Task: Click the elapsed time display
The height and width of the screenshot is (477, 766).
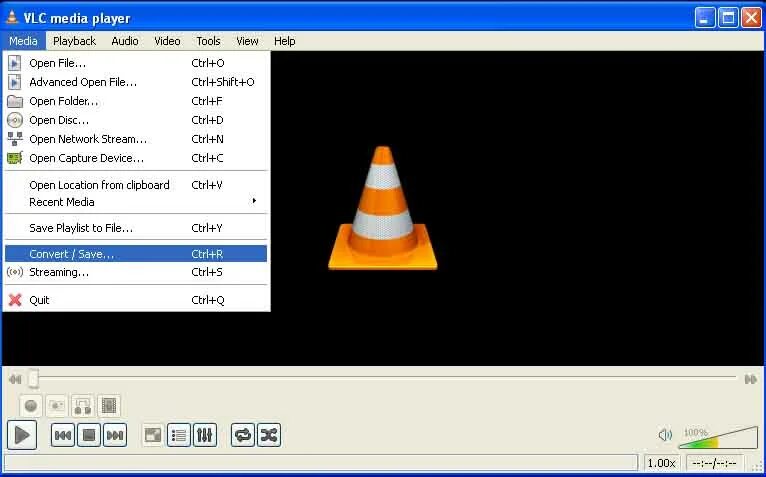Action: (x=714, y=462)
